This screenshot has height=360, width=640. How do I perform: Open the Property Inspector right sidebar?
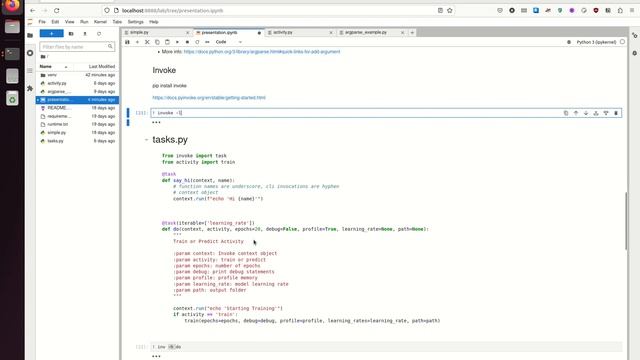[634, 36]
